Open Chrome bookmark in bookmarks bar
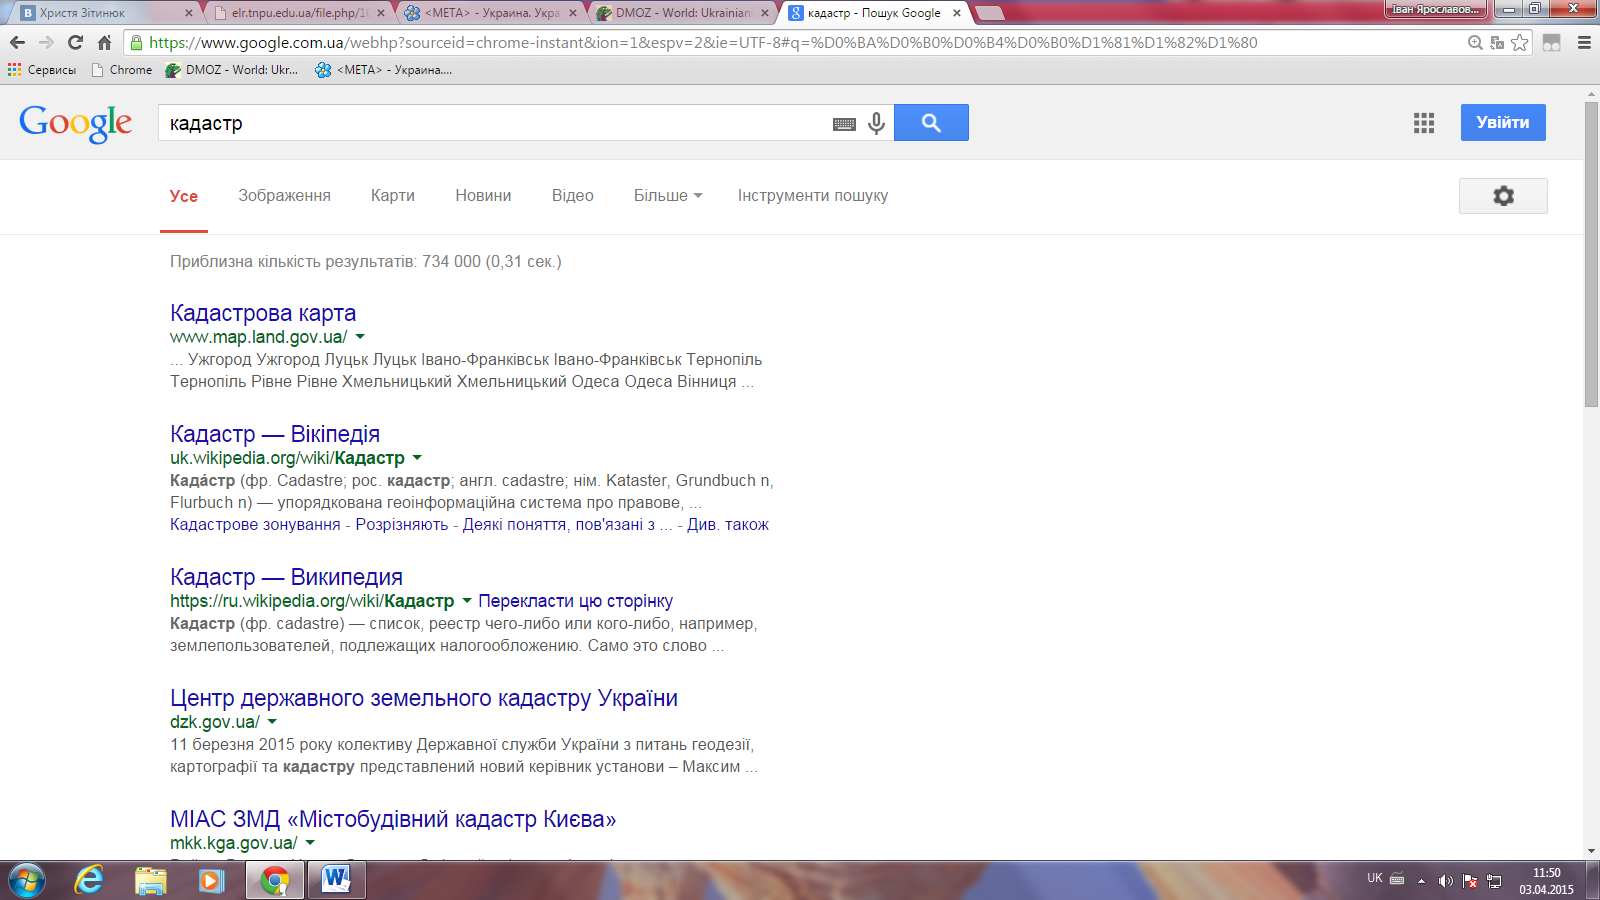Image resolution: width=1600 pixels, height=900 pixels. (121, 70)
